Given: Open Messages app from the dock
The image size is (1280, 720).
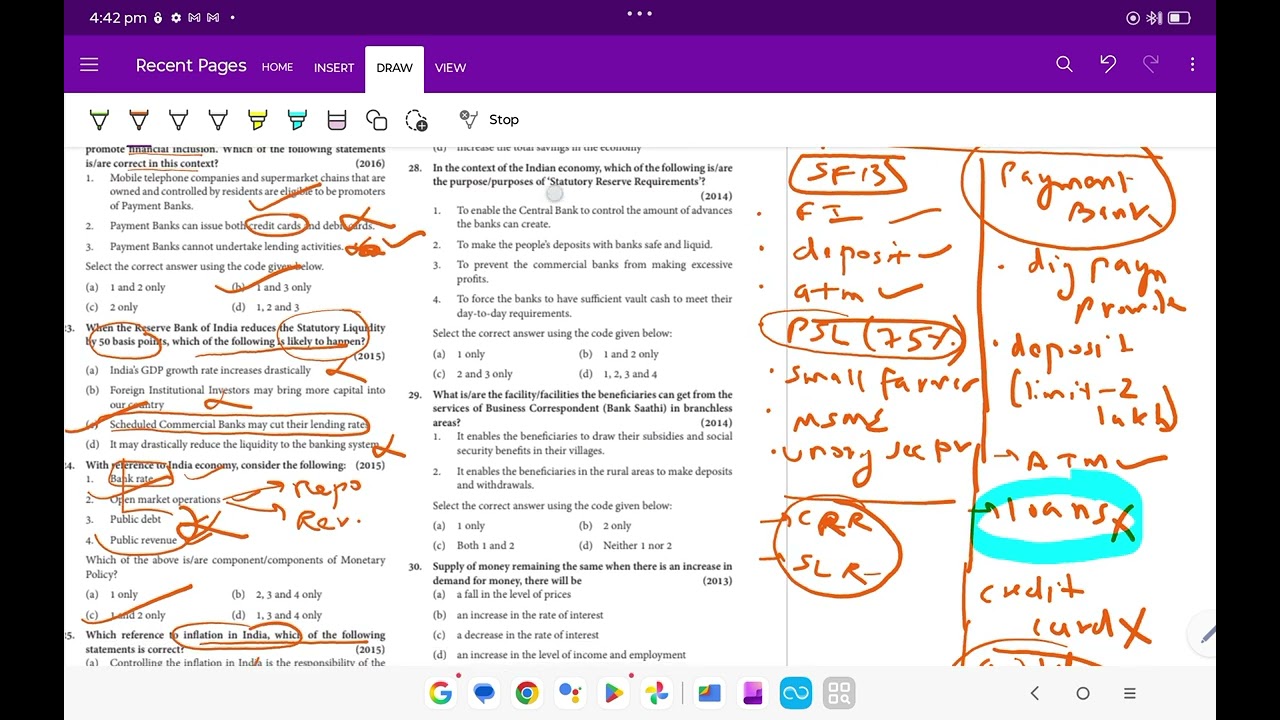Looking at the screenshot, I should 484,693.
